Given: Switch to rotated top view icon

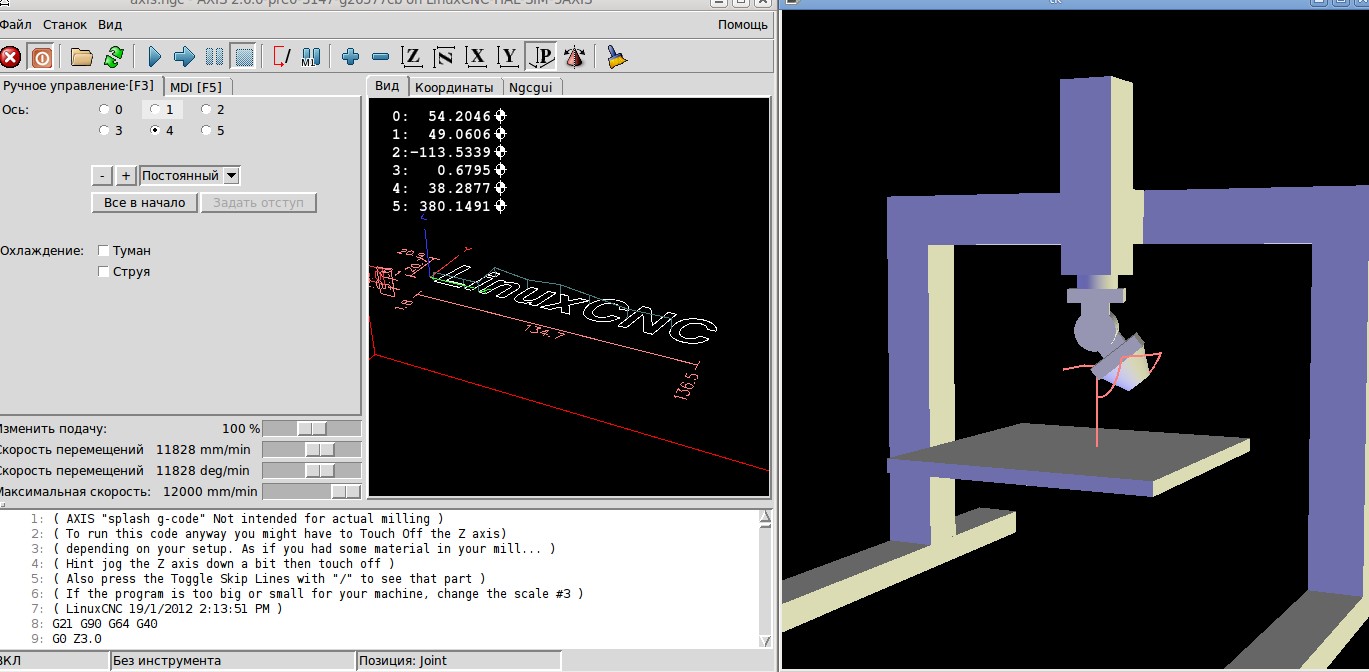Looking at the screenshot, I should (x=444, y=56).
